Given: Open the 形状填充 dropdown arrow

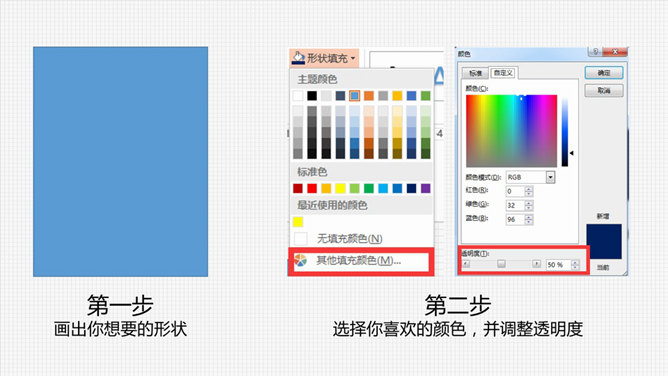Looking at the screenshot, I should [353, 58].
